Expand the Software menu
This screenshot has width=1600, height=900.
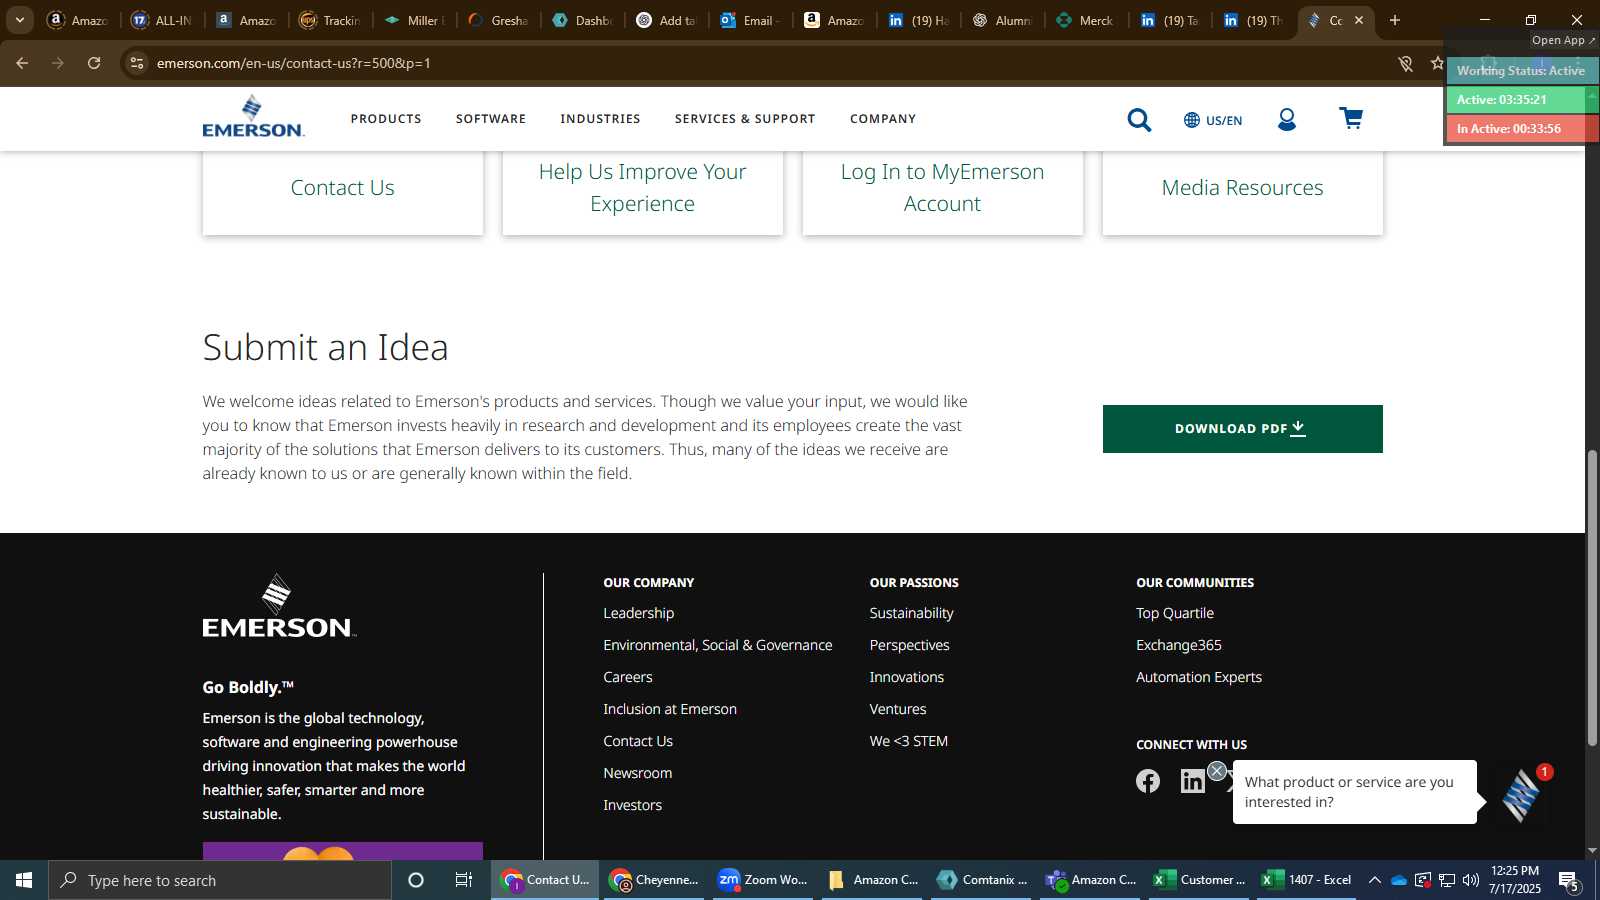pos(491,119)
